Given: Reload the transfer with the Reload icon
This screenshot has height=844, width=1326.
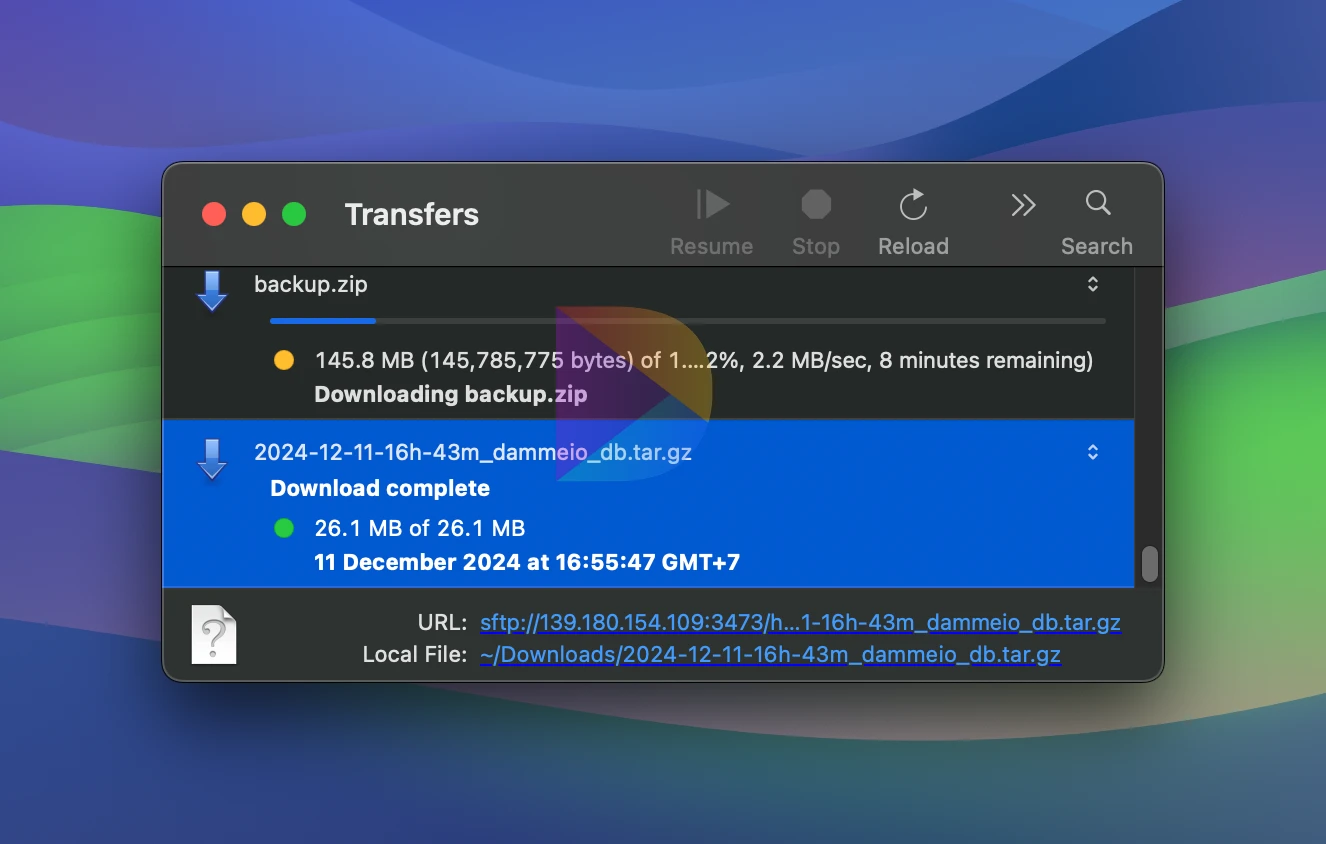Looking at the screenshot, I should point(913,205).
